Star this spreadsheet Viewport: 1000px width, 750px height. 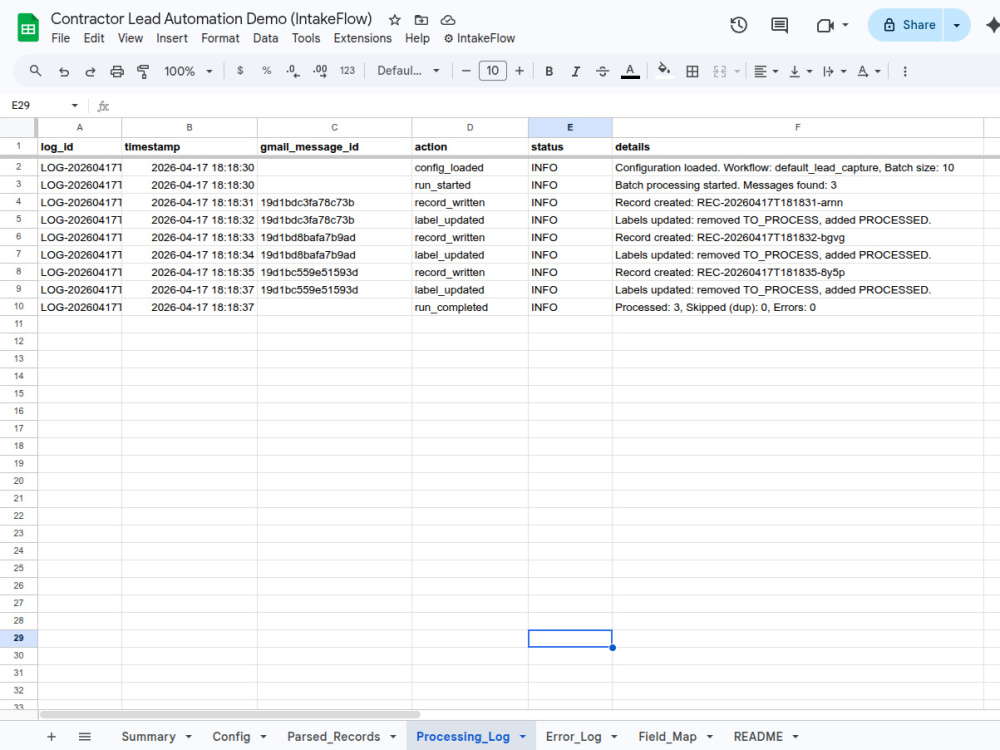pos(395,20)
